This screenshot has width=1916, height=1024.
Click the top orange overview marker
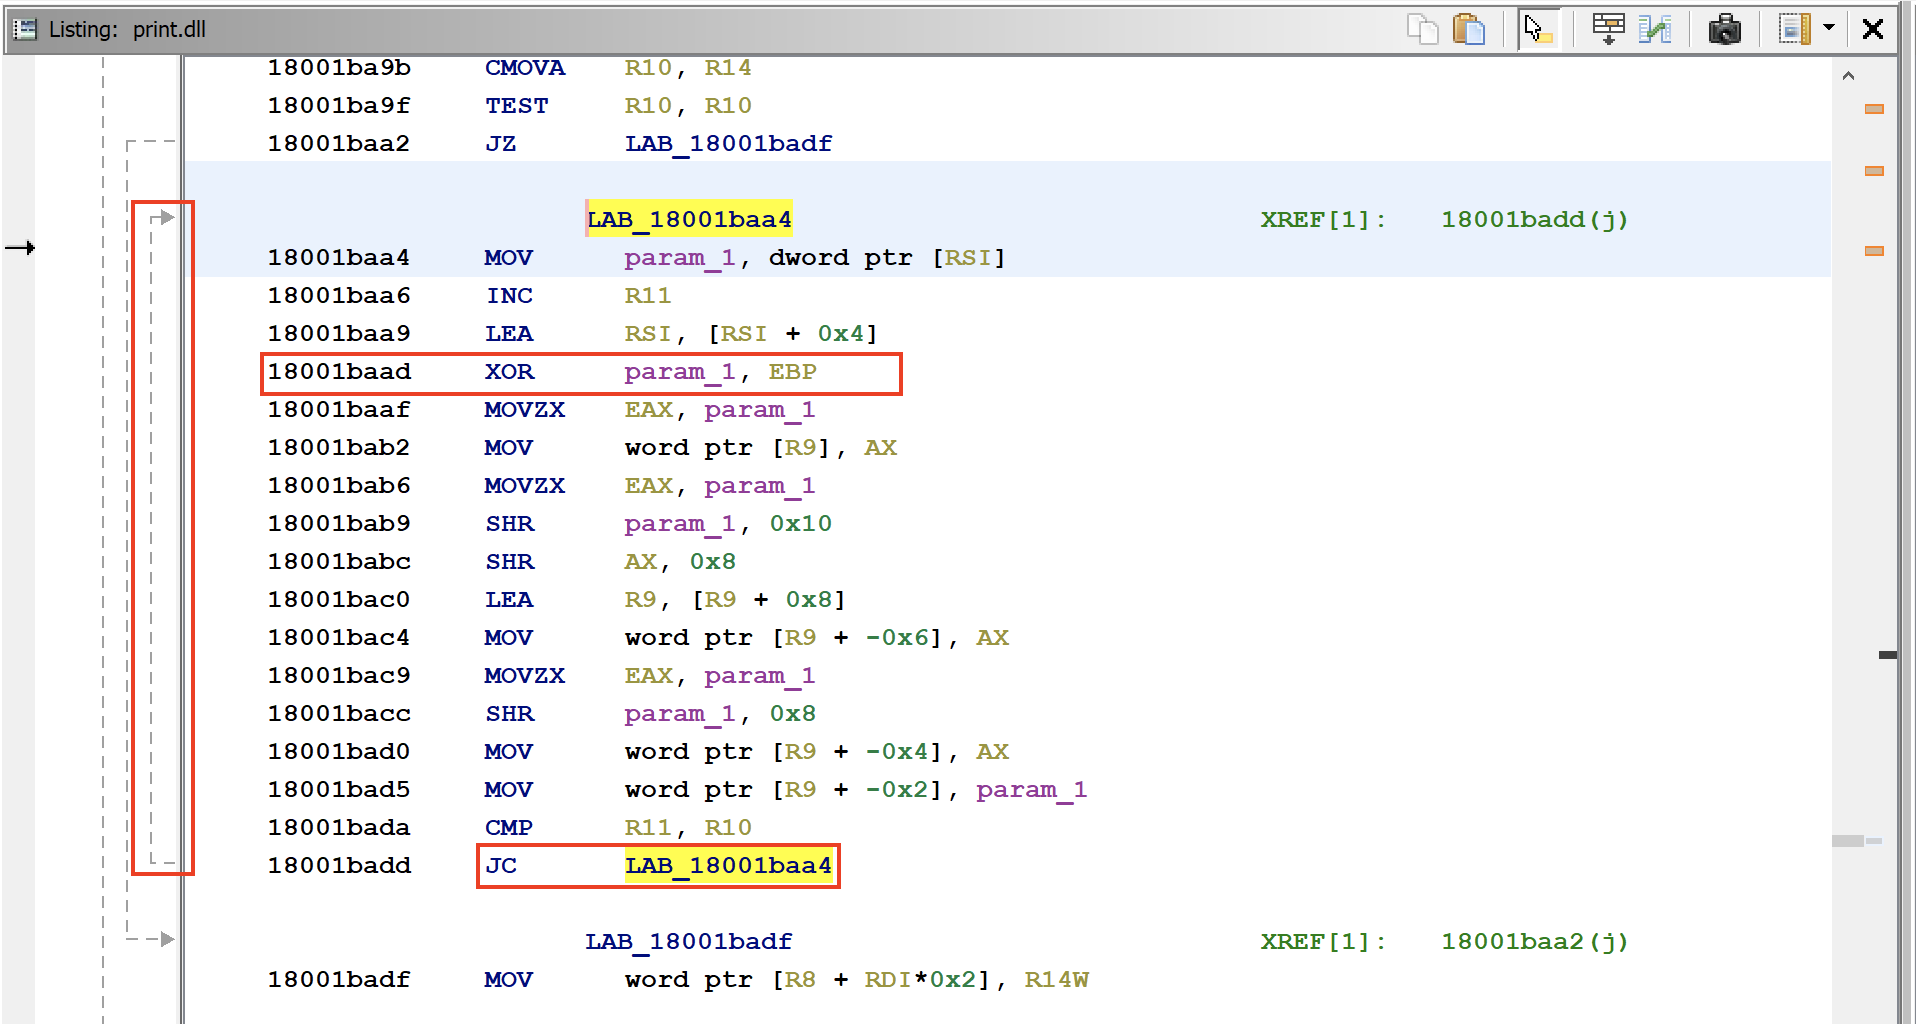pos(1874,109)
